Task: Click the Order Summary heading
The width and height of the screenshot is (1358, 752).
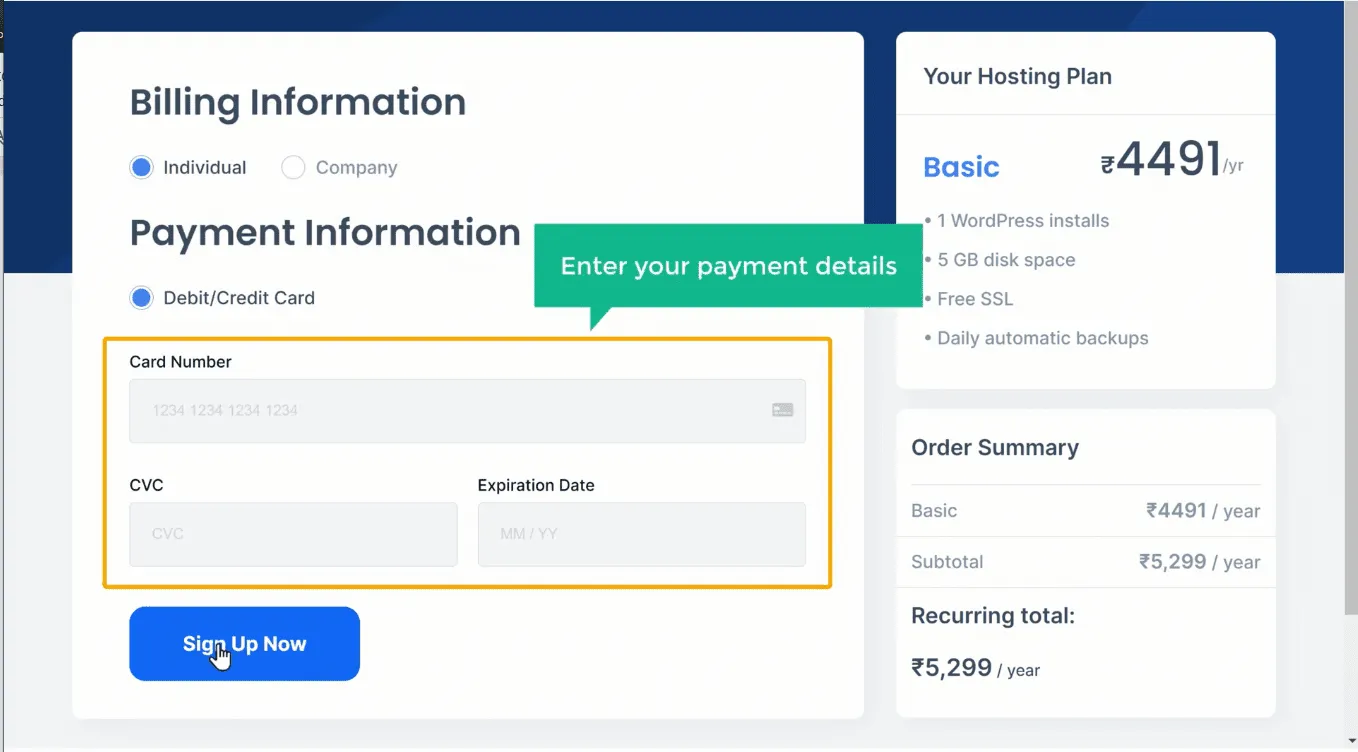Action: click(994, 448)
